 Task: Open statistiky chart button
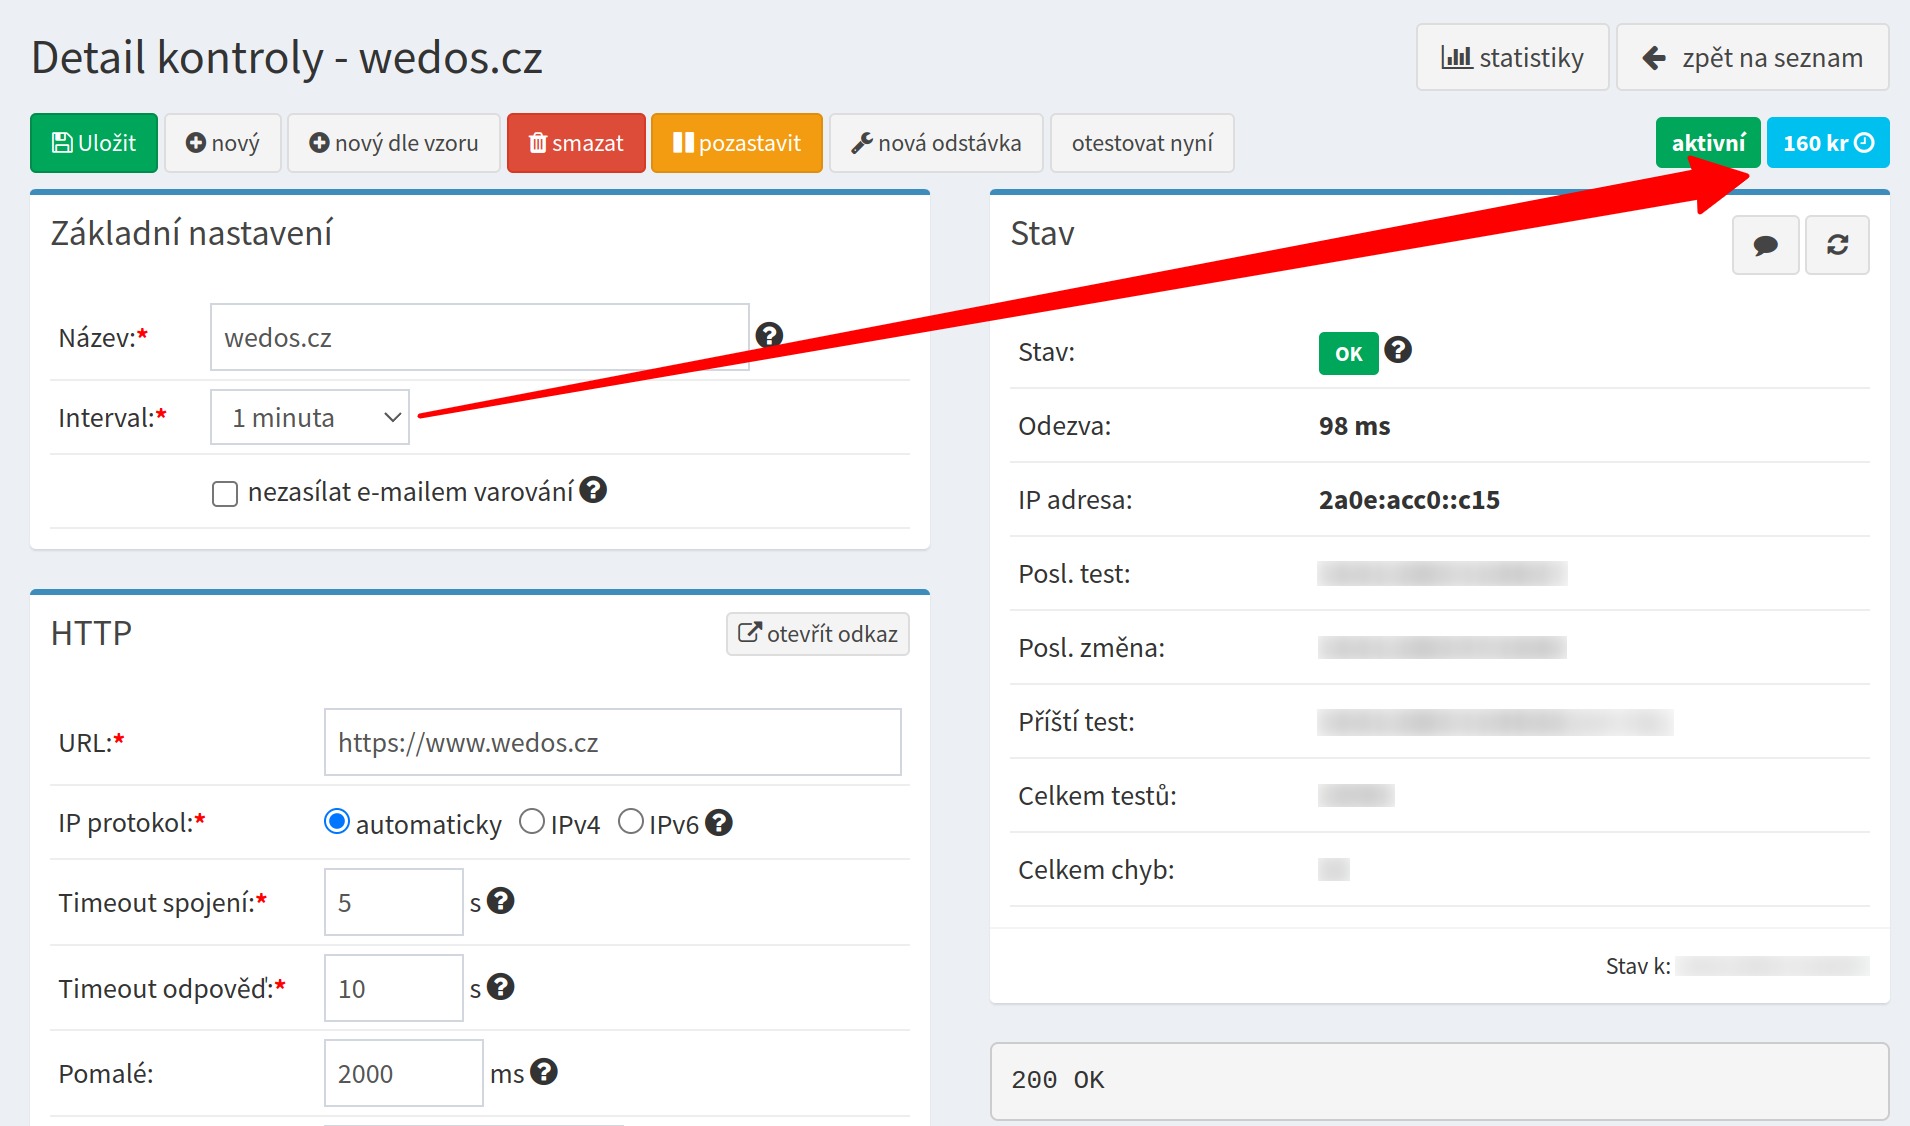coord(1512,58)
